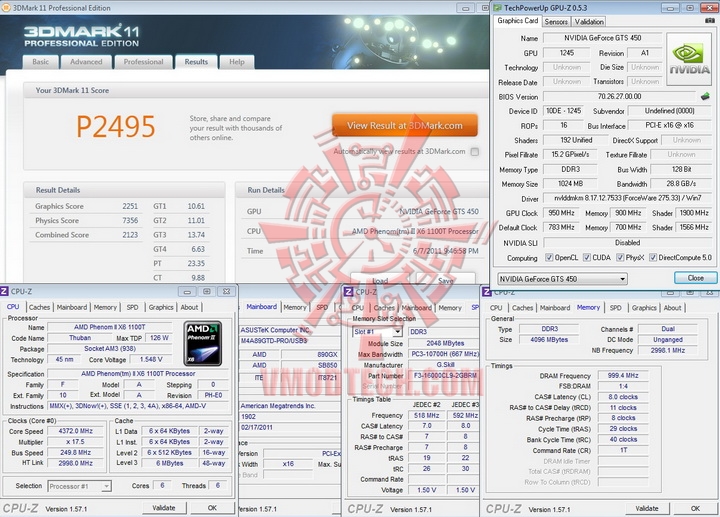Viewport: 720px width, 517px height.
Task: Open SPD tab in the CPU-Z Memory window
Action: pos(615,308)
